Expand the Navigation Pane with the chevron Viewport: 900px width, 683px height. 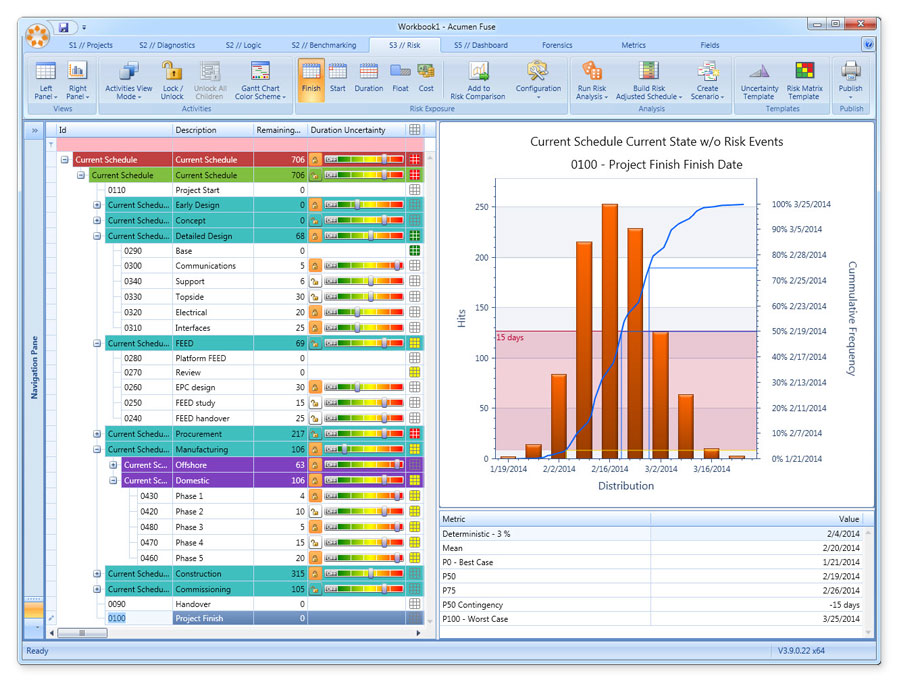pyautogui.click(x=33, y=130)
